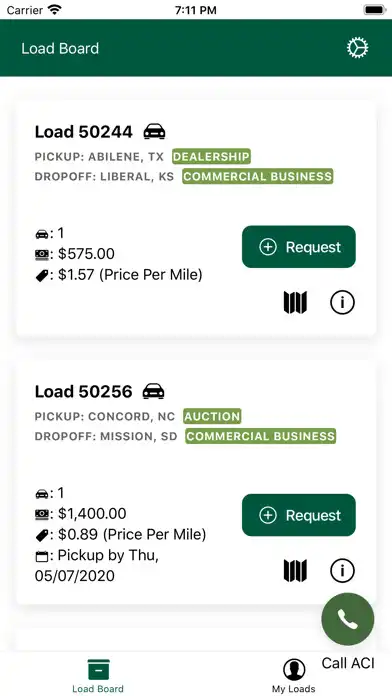Open map icon for Load 50256

295,570
